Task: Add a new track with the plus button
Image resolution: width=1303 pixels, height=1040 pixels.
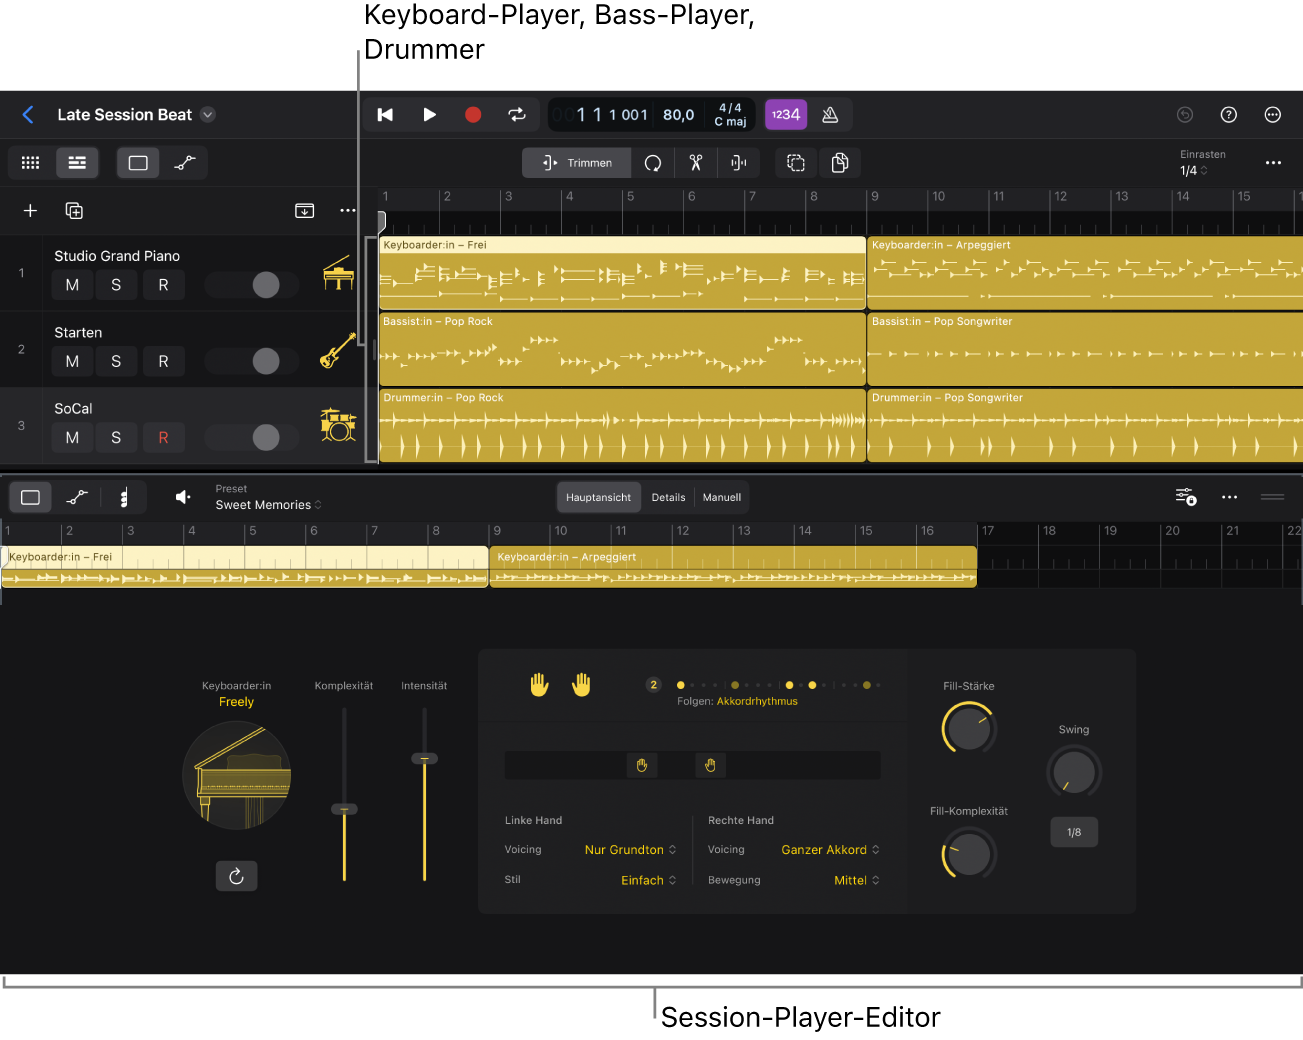Action: point(30,211)
